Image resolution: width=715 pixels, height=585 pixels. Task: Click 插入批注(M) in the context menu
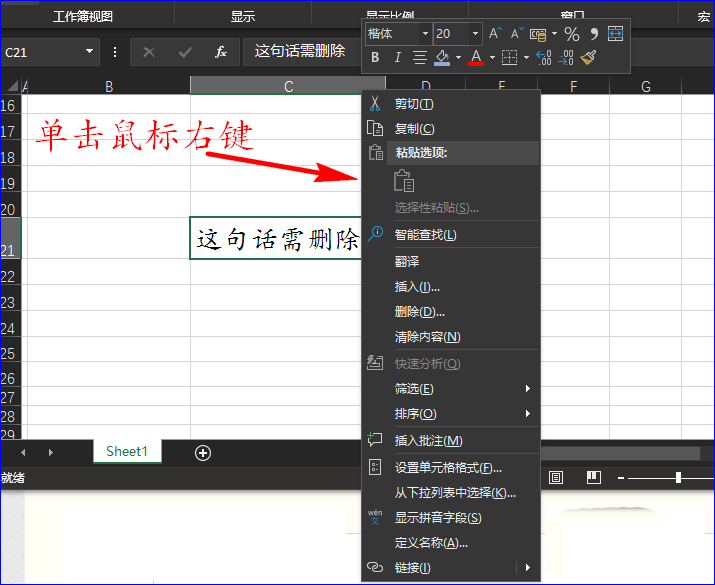pyautogui.click(x=428, y=441)
